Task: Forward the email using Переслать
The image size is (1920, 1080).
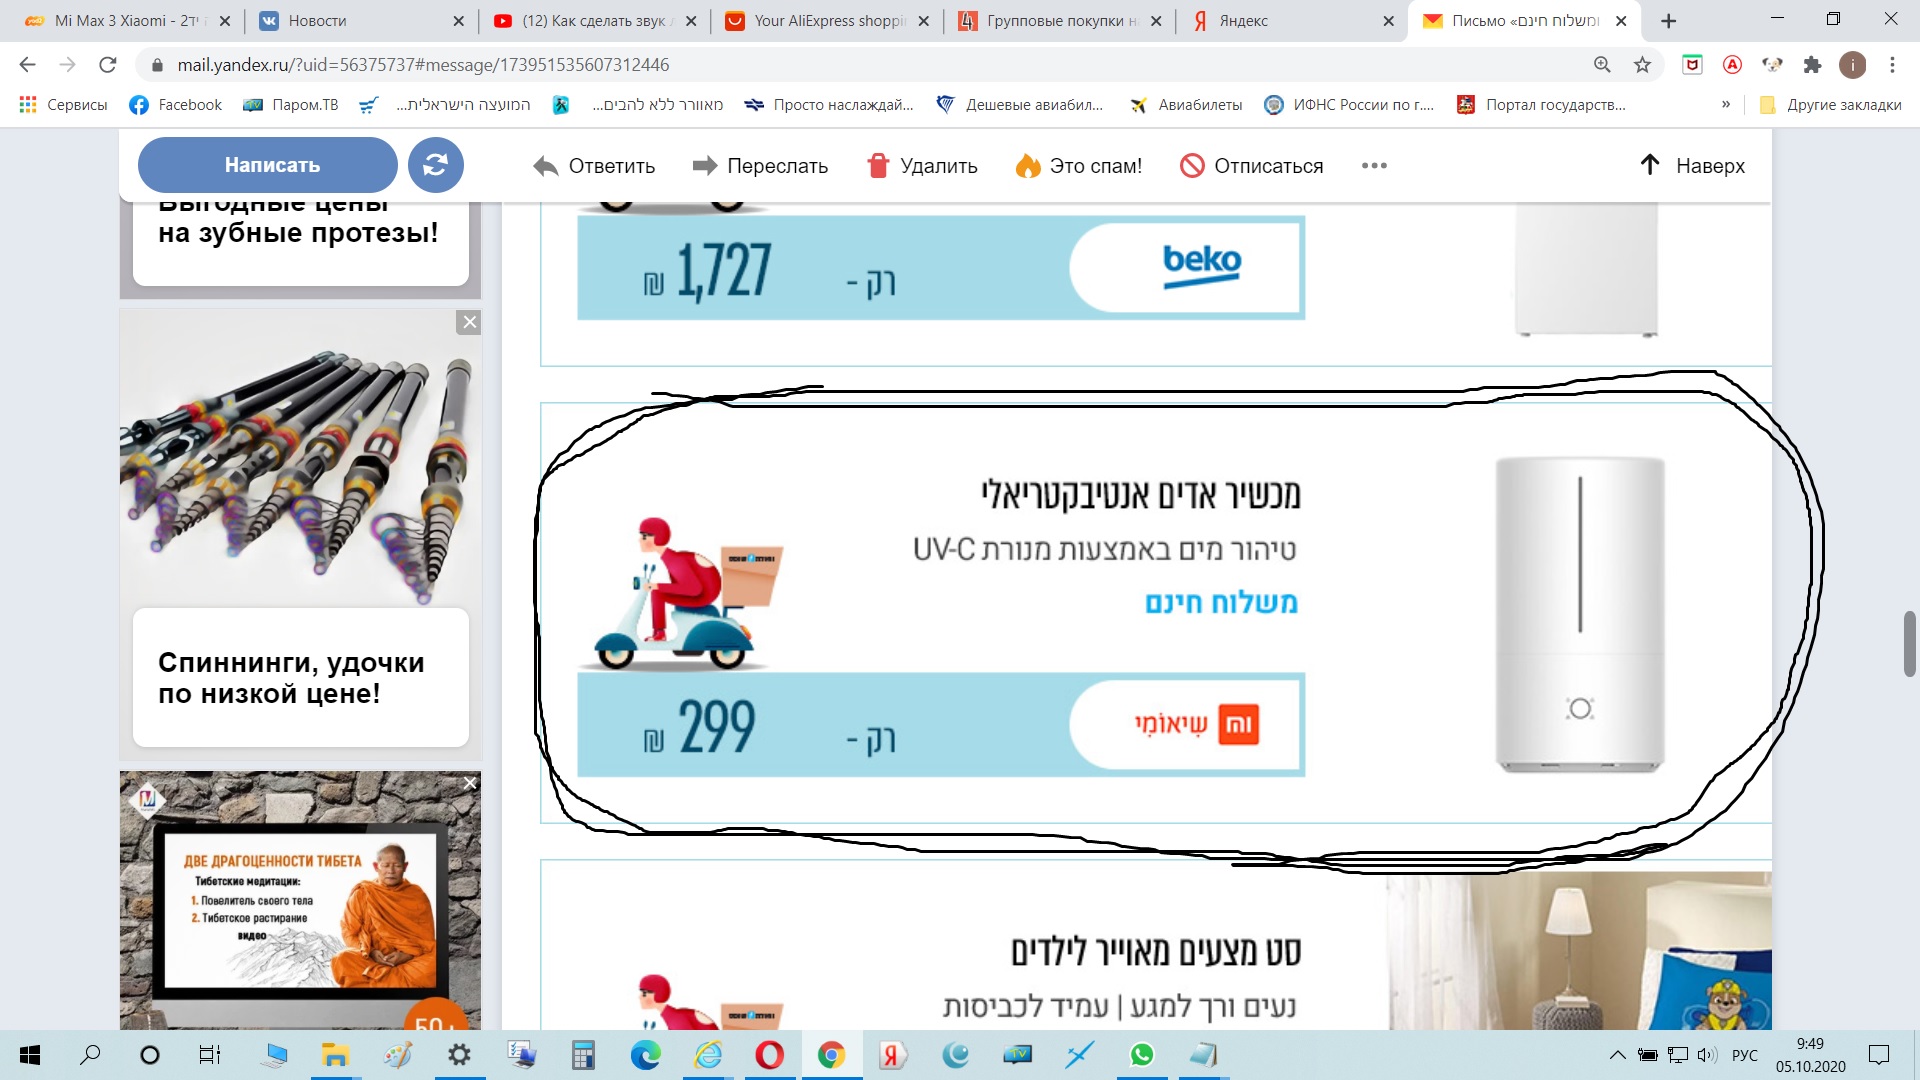Action: pyautogui.click(x=761, y=166)
